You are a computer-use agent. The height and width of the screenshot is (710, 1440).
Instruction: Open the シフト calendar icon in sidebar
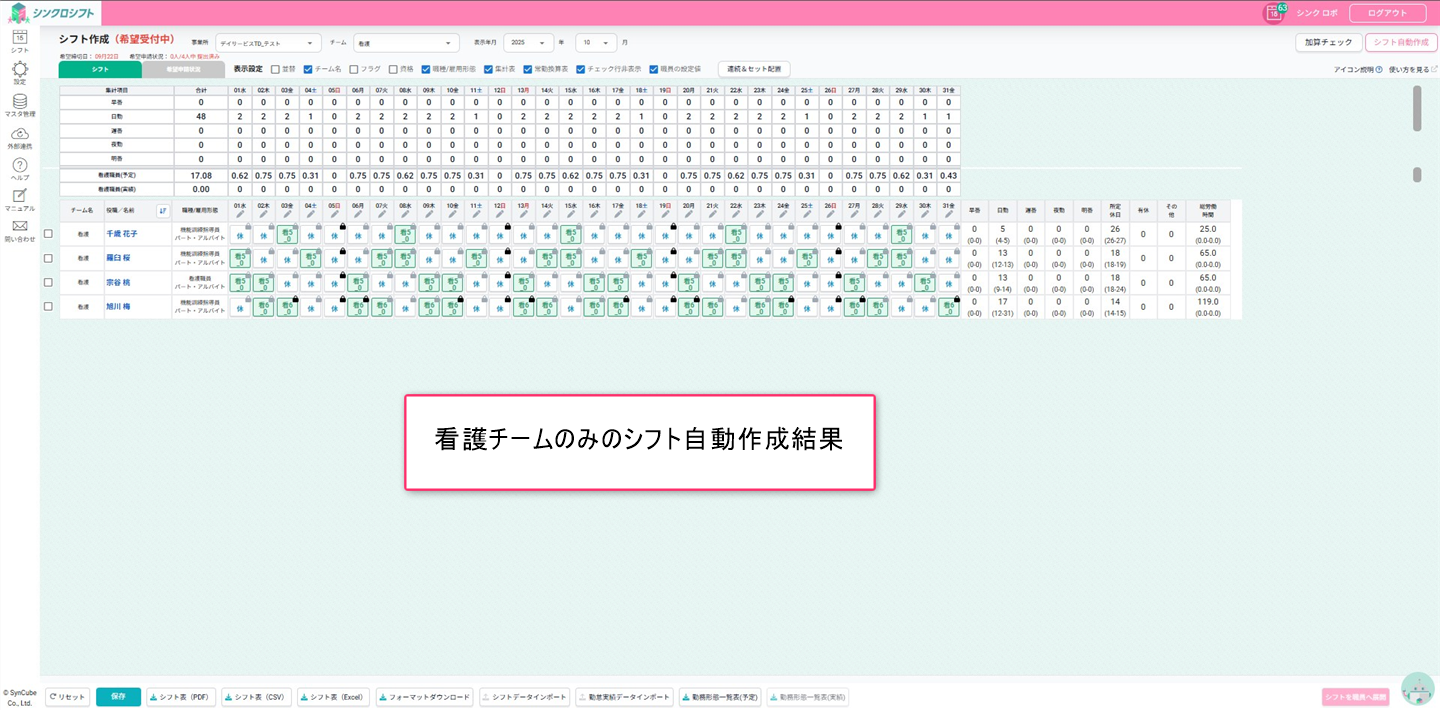[x=19, y=37]
